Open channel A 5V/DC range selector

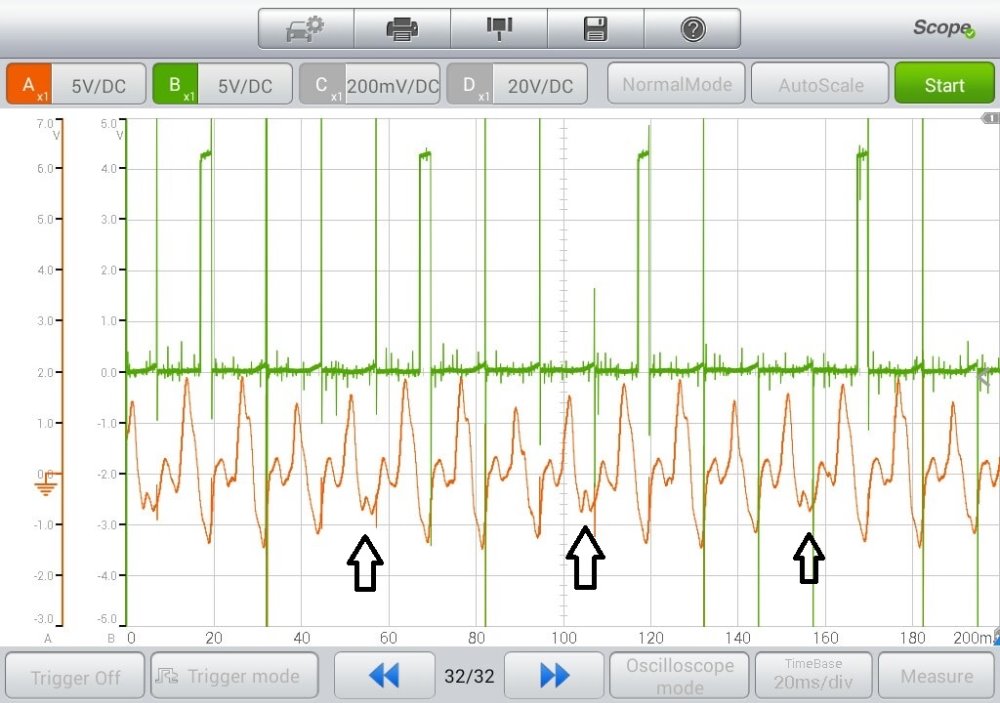point(99,86)
